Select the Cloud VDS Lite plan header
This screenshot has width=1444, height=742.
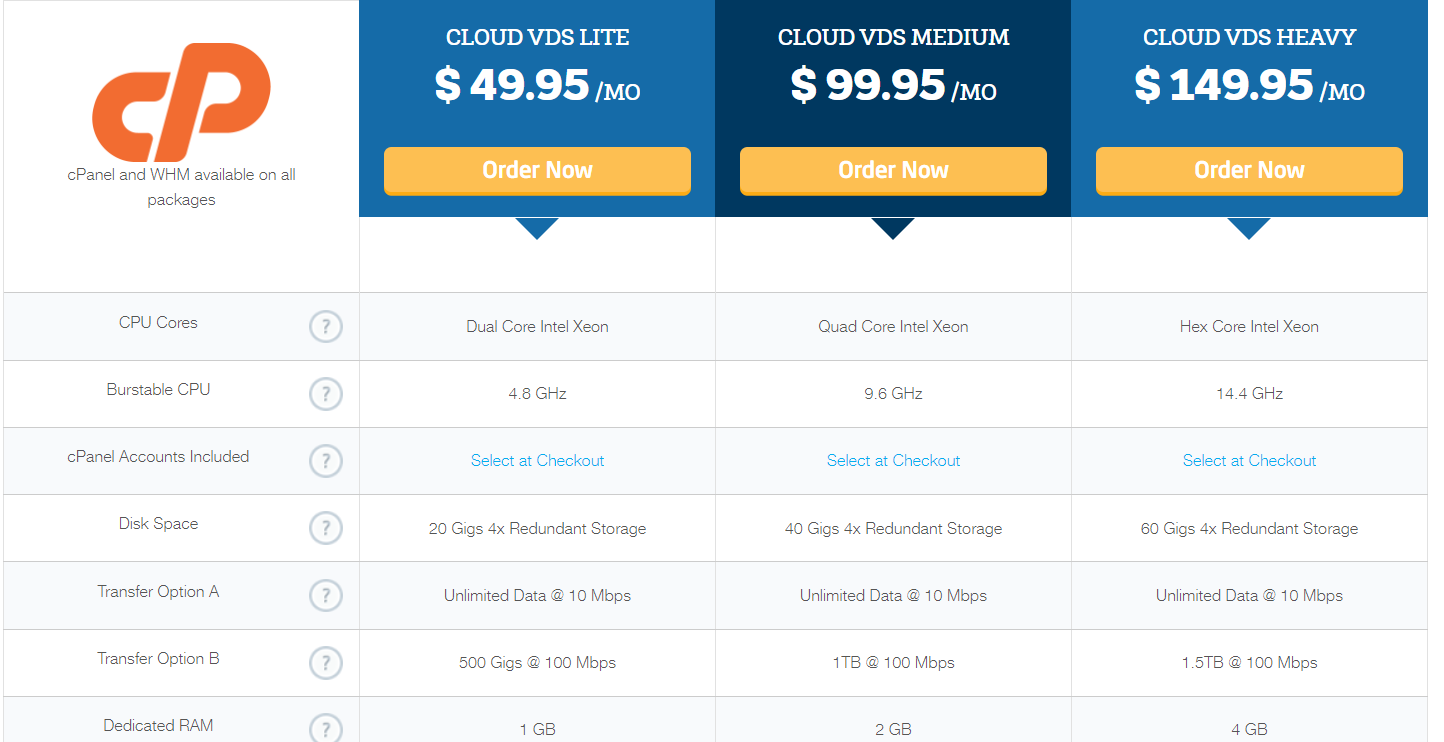click(x=537, y=38)
